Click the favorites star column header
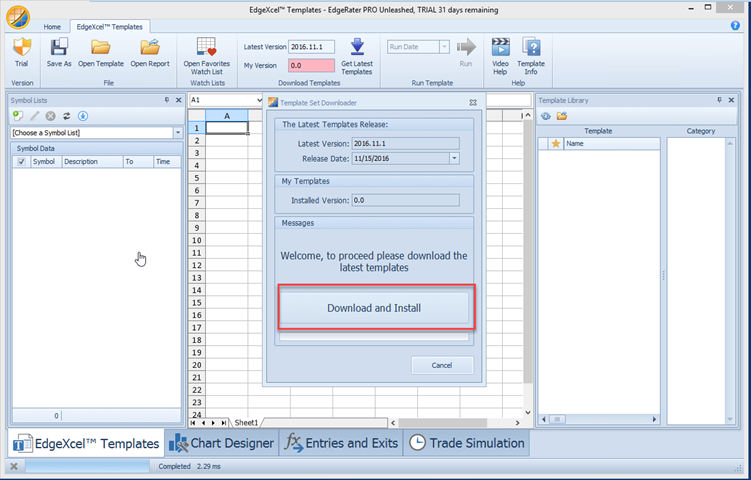This screenshot has height=480, width=751. [556, 143]
